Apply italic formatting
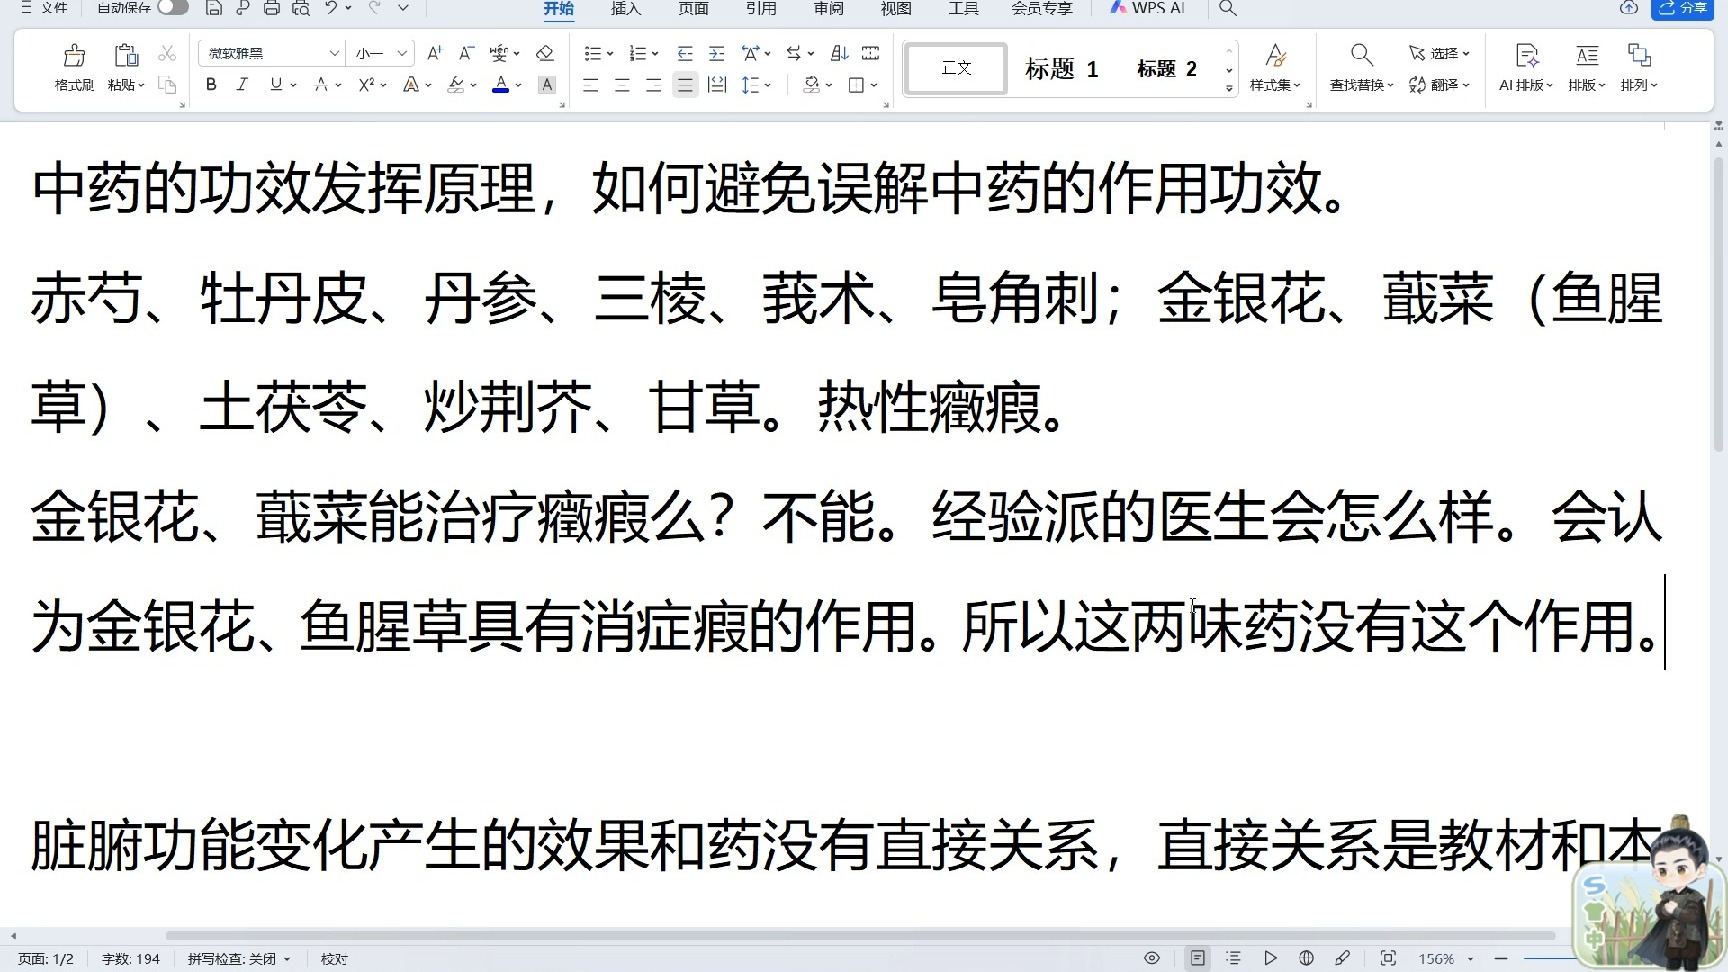 (x=242, y=85)
